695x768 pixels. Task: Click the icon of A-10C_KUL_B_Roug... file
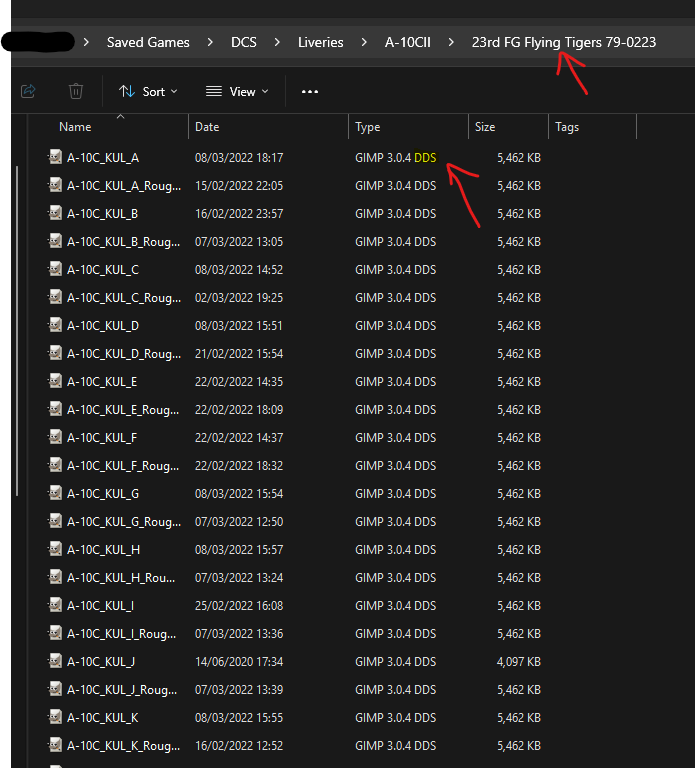pos(55,241)
